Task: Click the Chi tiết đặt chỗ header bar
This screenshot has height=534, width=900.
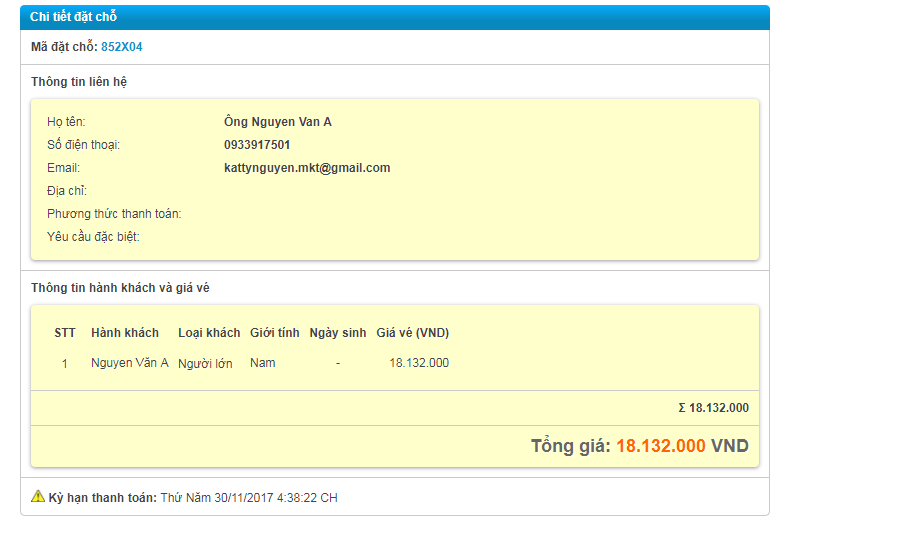Action: 394,17
